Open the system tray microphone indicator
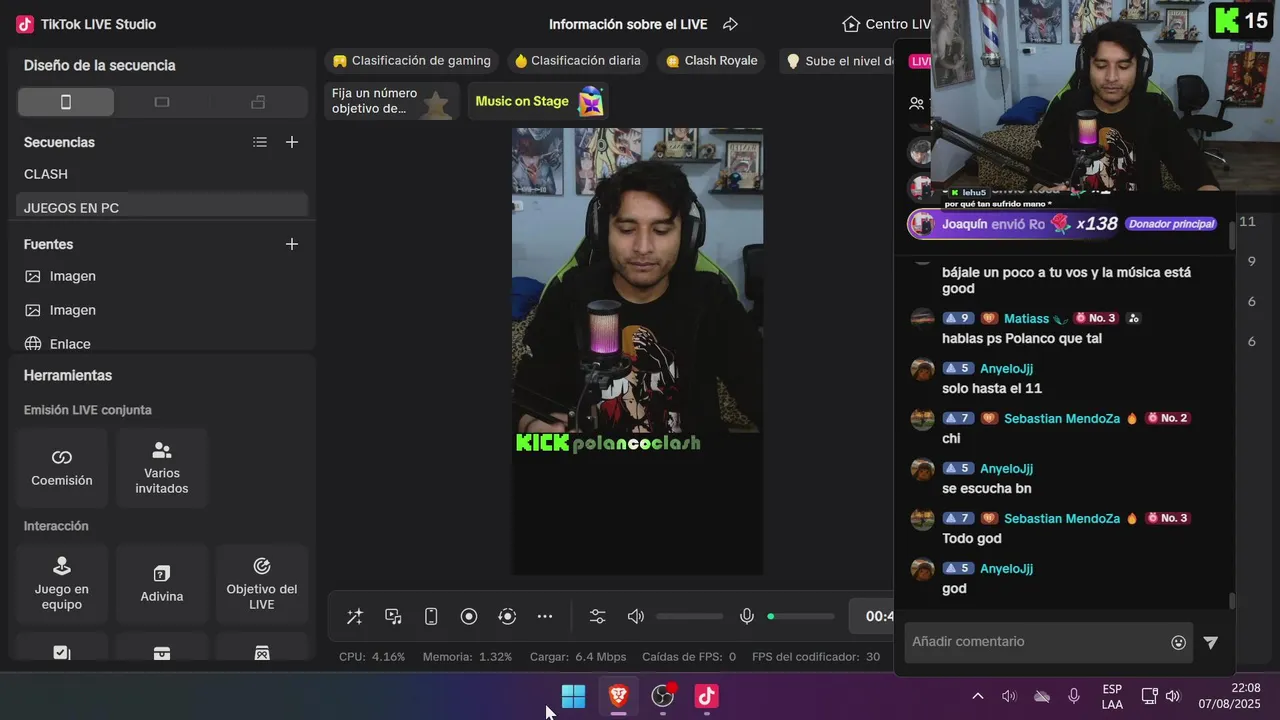Screen dimensions: 1280x720 pos(1074,696)
